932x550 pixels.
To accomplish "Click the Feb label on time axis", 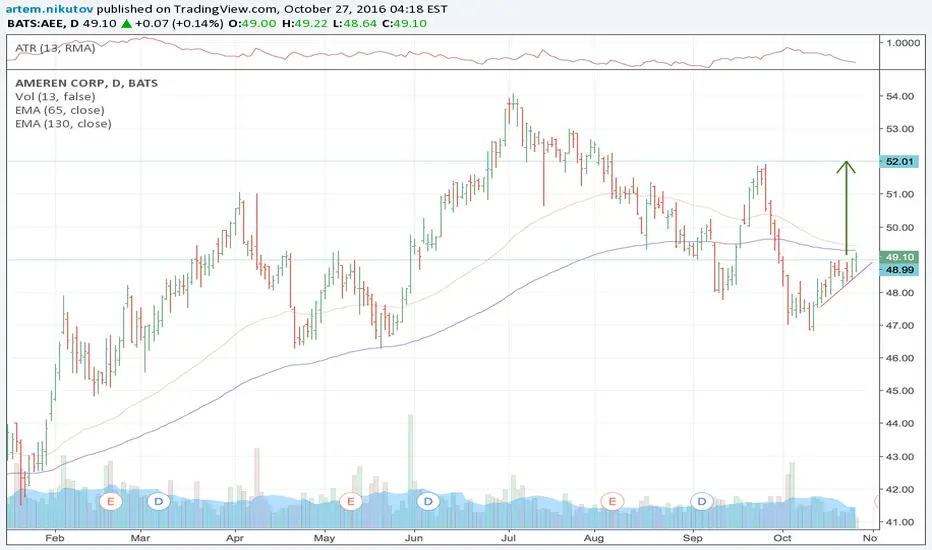I will 54,538.
